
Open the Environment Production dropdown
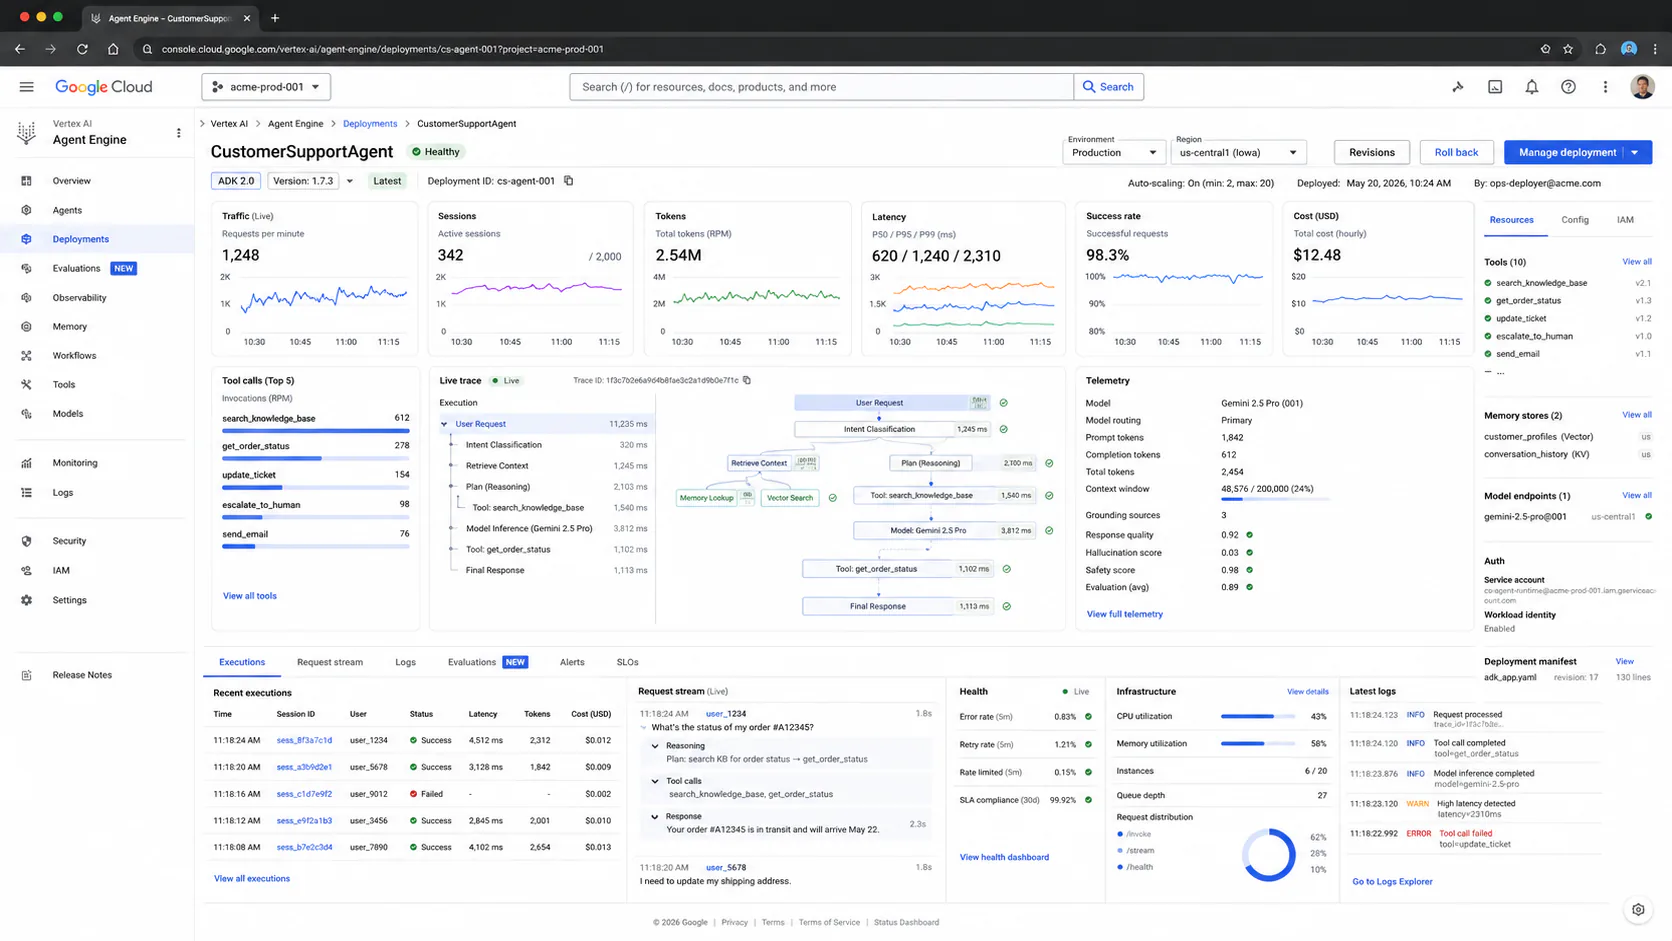[1113, 152]
